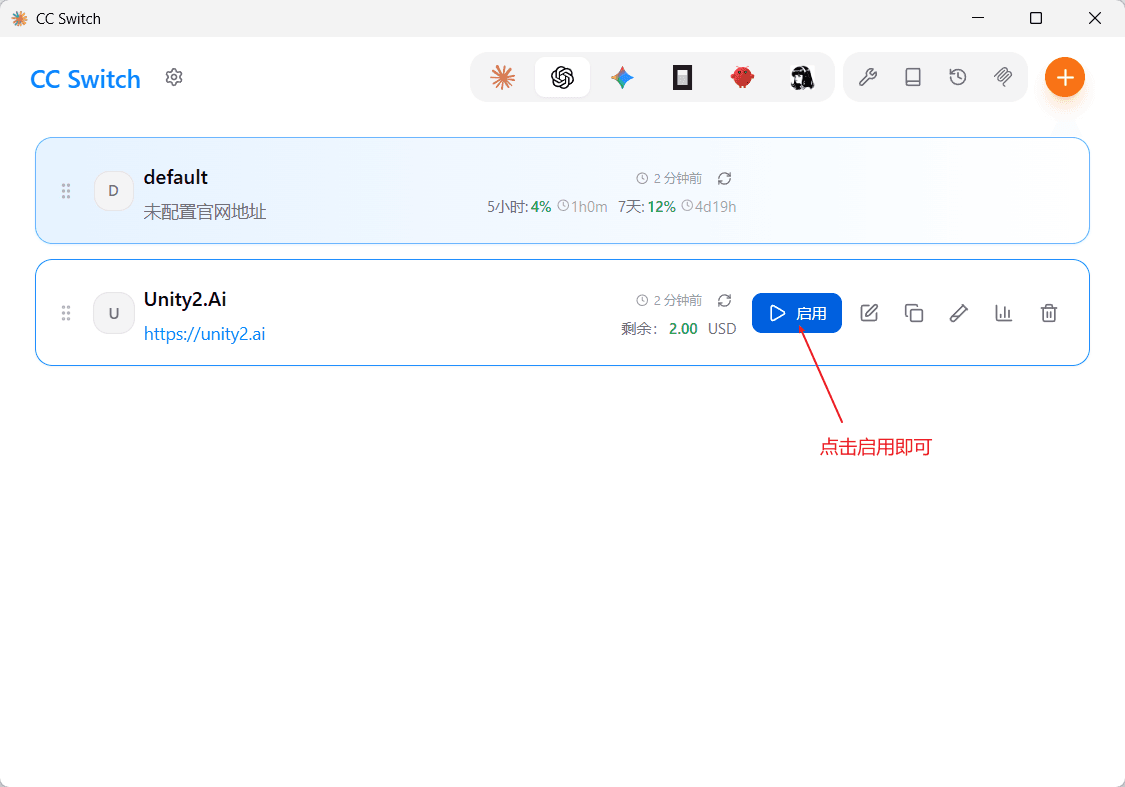
Task: Open settings gear next to CC Switch
Action: tap(174, 77)
